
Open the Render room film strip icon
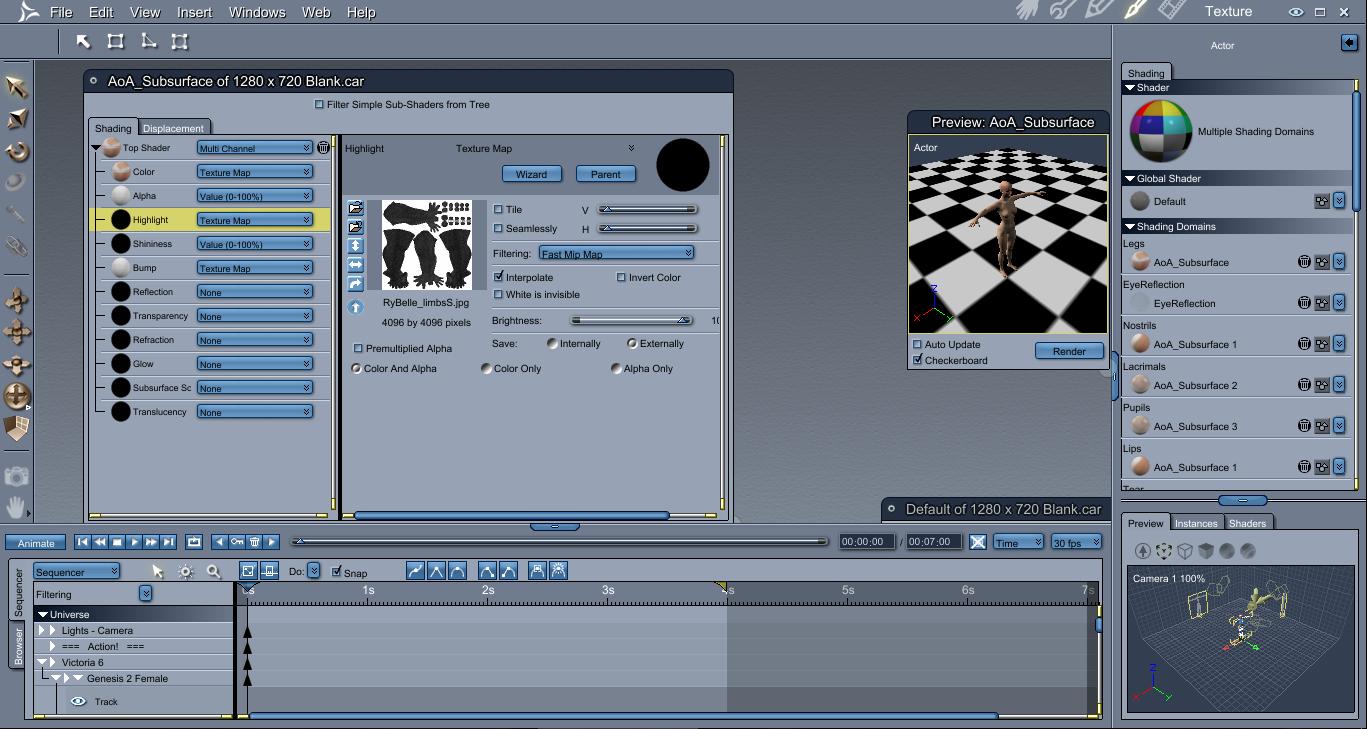point(1170,11)
